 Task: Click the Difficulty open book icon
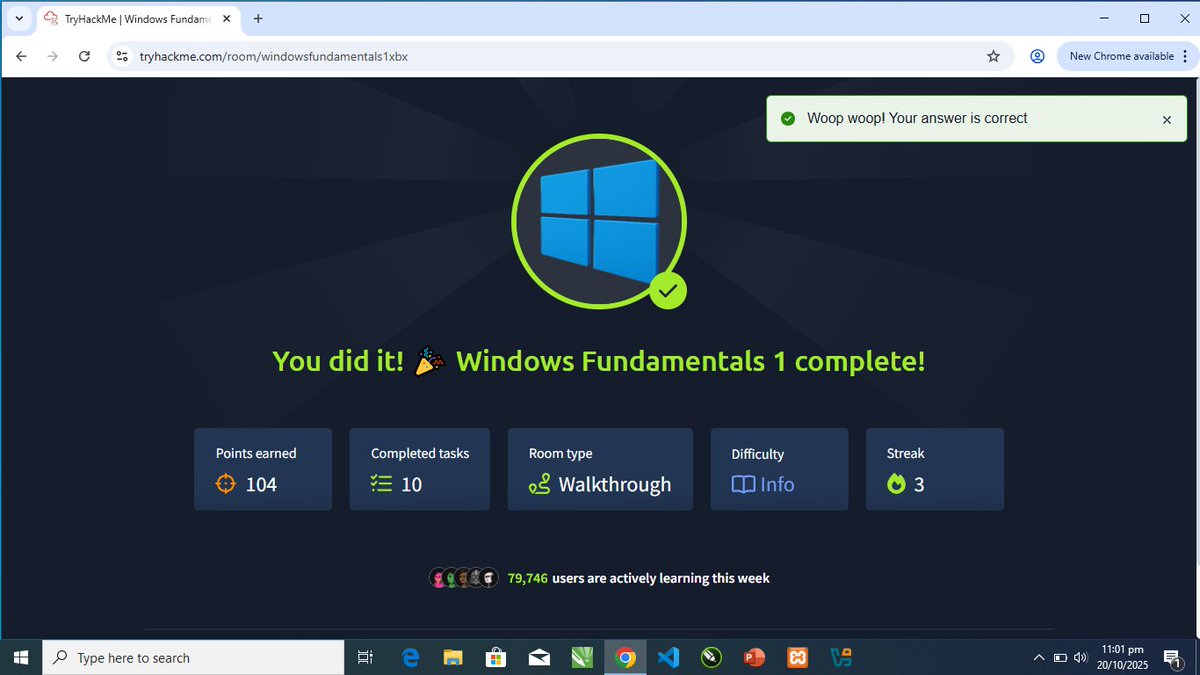click(743, 484)
